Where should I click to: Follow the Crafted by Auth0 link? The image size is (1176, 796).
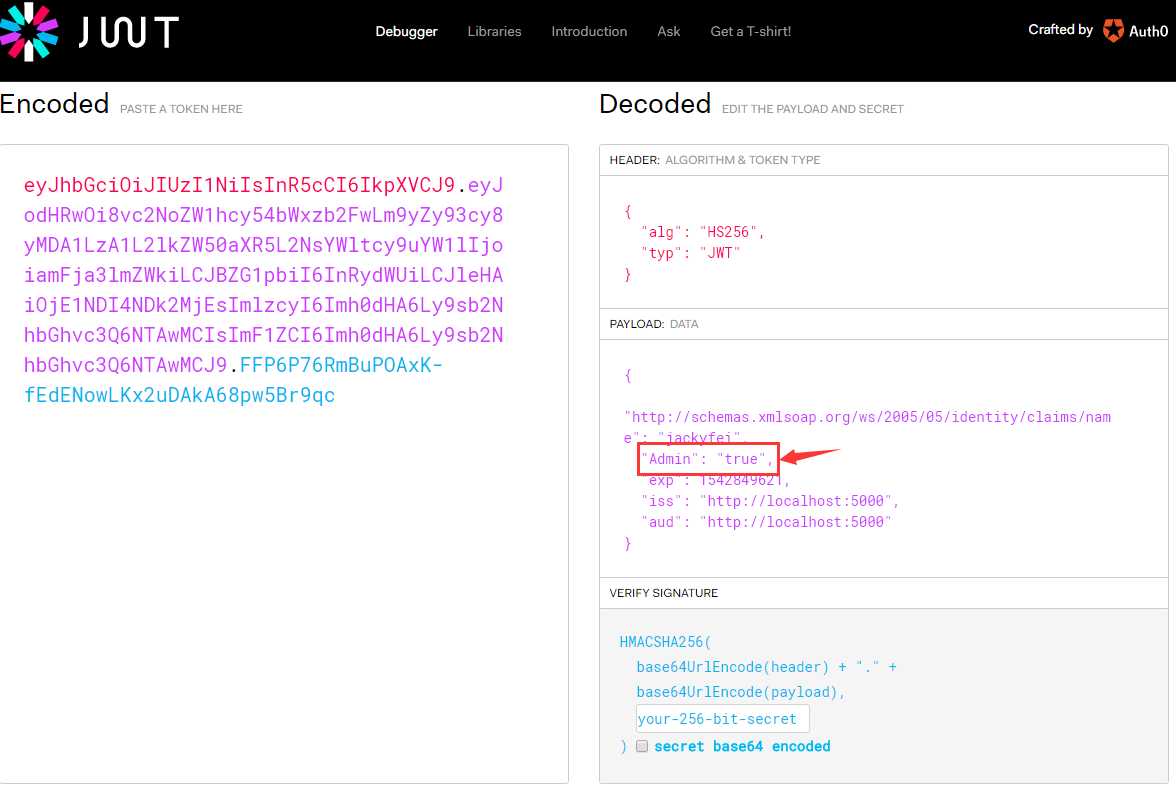click(1098, 31)
